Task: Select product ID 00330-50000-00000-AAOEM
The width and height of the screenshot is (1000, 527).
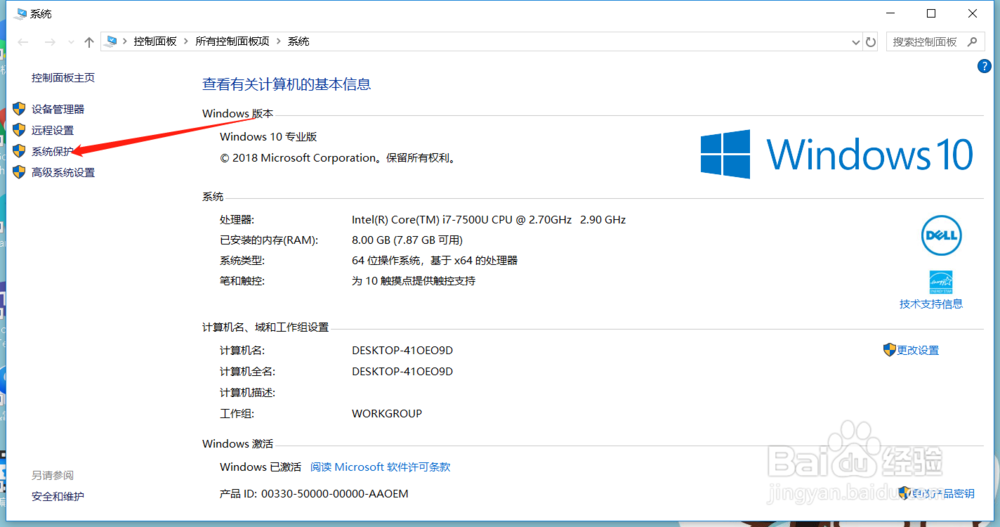Action: click(335, 494)
